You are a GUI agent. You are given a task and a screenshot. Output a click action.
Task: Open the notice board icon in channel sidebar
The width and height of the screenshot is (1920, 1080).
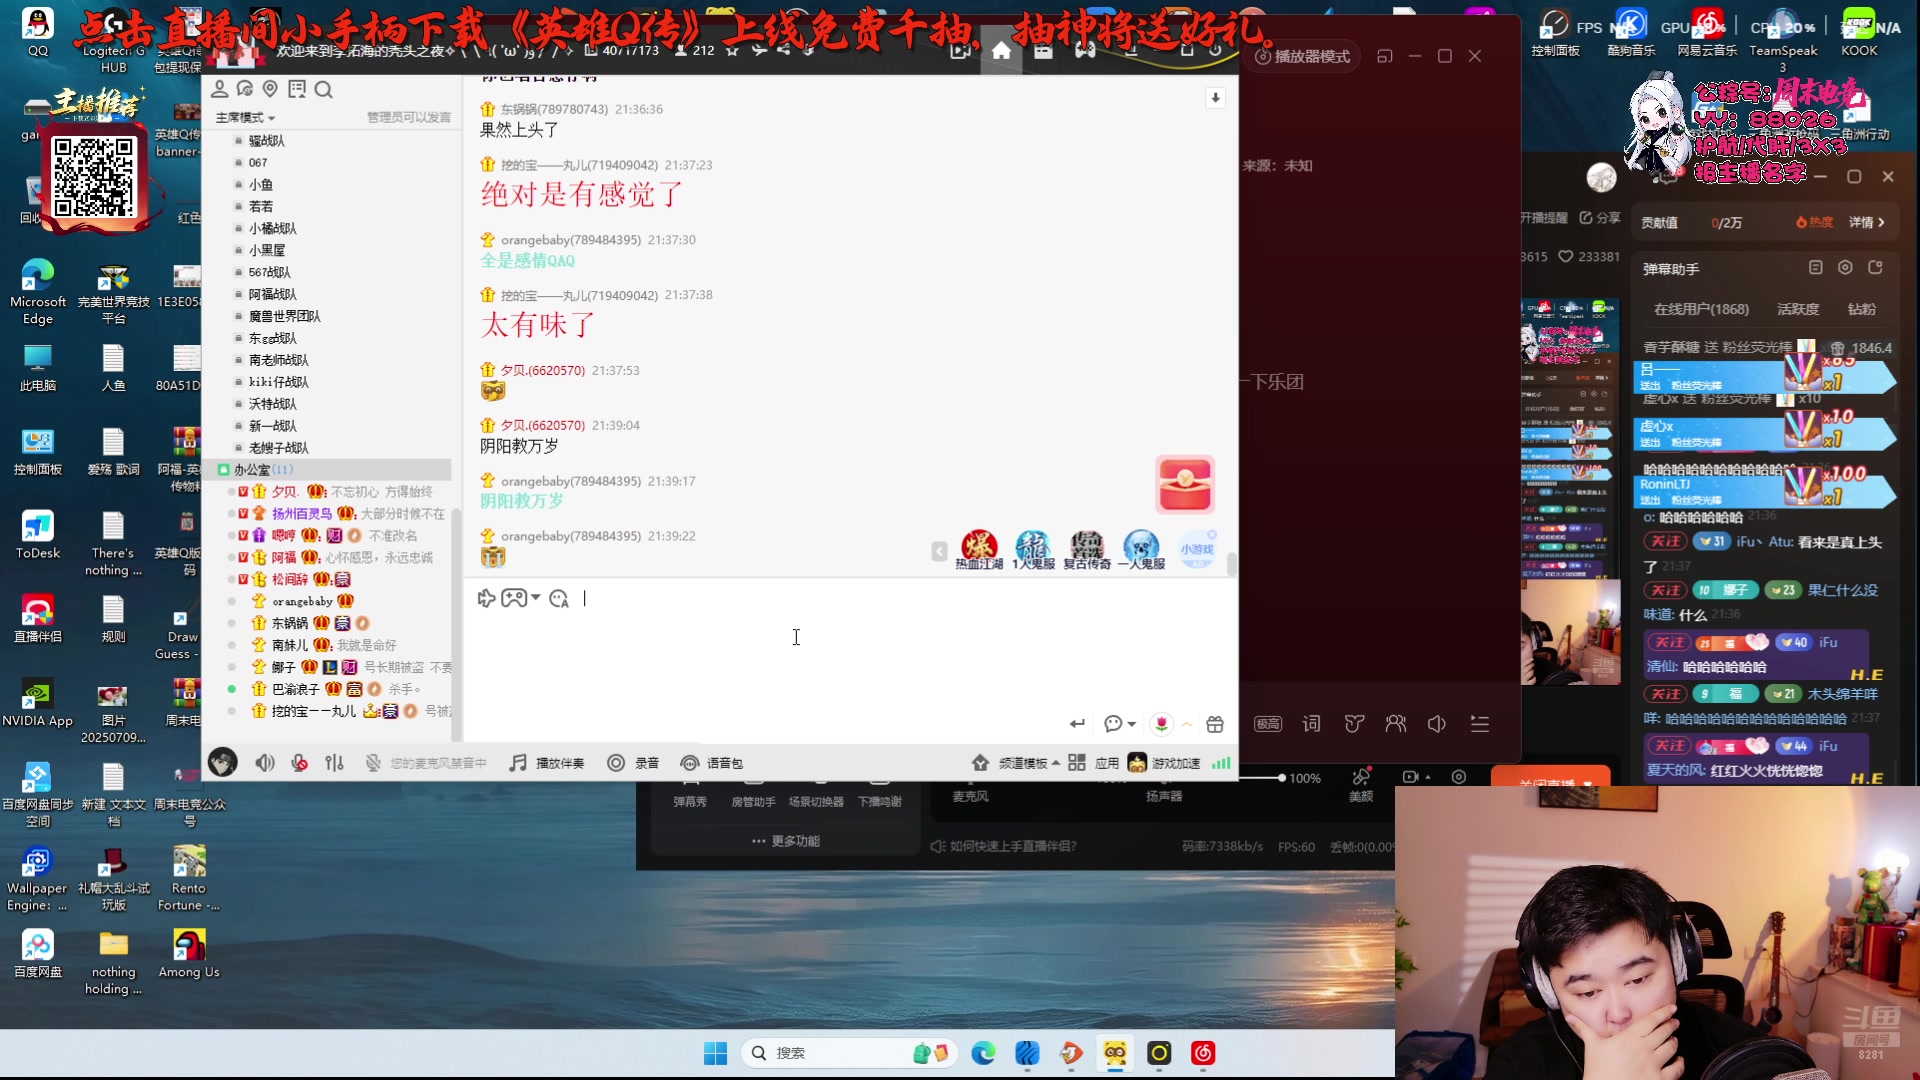click(x=297, y=89)
